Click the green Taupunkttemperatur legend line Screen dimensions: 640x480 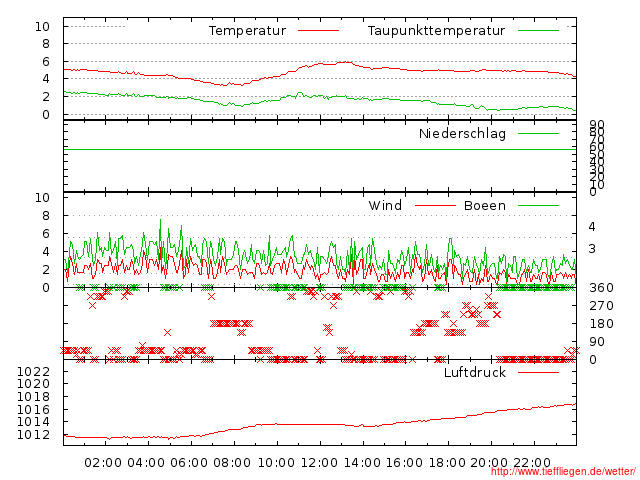tap(538, 31)
